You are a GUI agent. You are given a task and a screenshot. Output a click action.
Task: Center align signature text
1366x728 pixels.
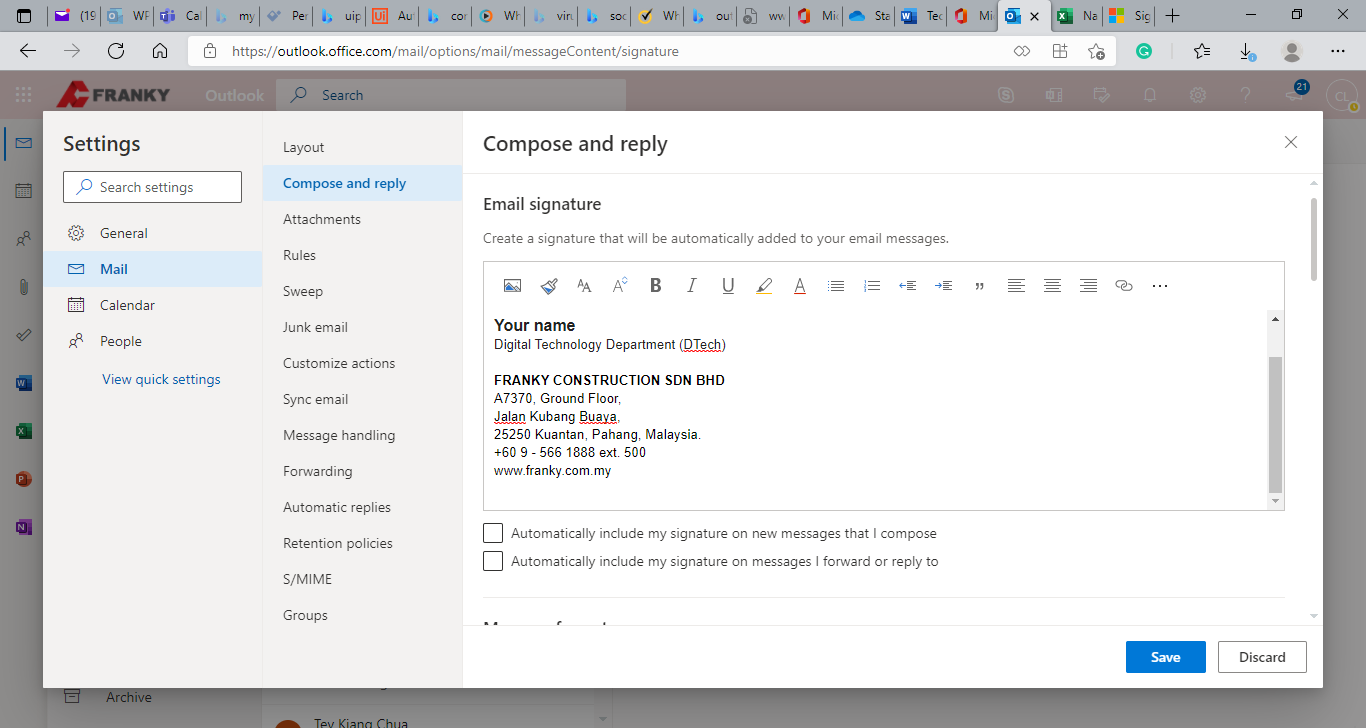(x=1052, y=286)
